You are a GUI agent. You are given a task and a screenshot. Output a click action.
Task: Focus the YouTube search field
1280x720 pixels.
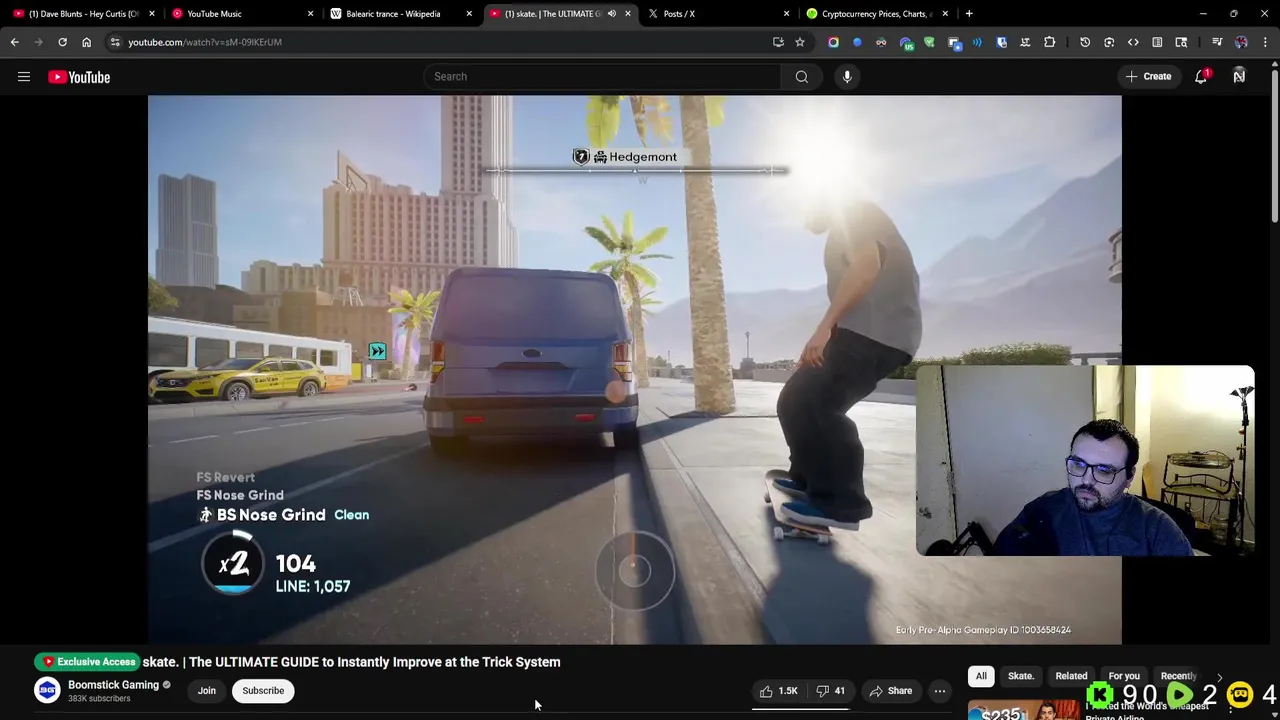[603, 77]
